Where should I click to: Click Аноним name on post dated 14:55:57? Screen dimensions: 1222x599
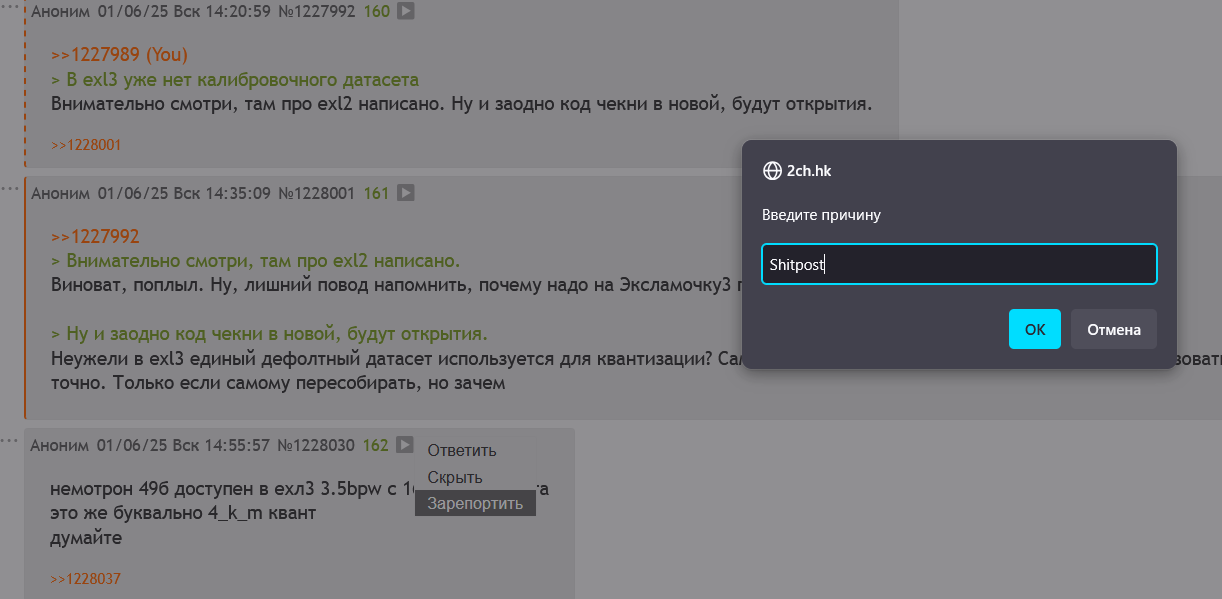coord(60,444)
